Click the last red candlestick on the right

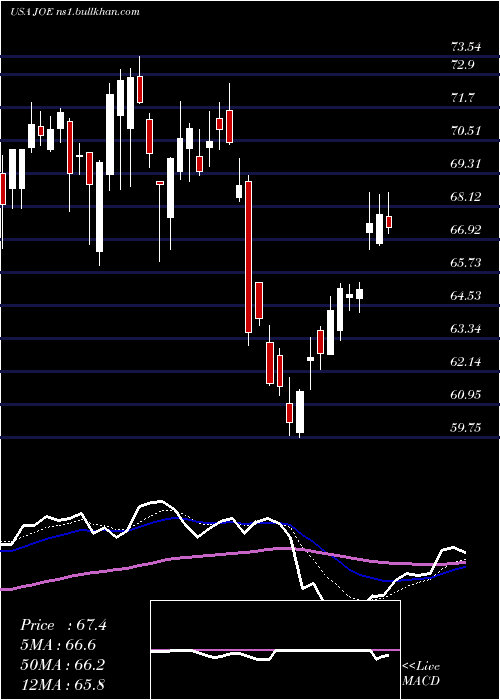point(389,222)
